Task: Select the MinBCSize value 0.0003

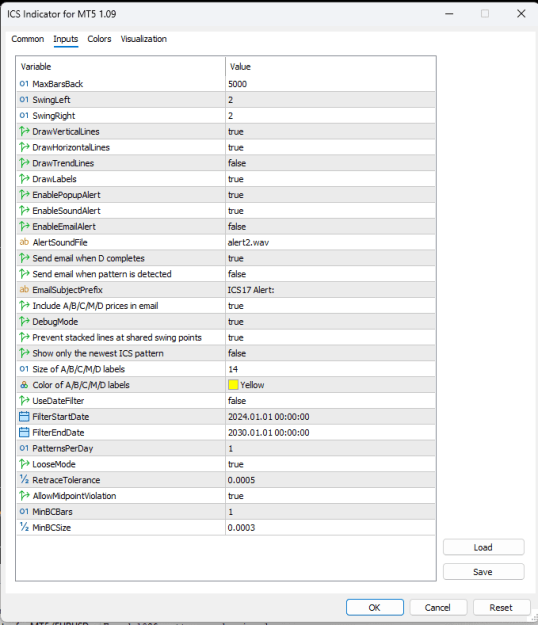Action: click(x=330, y=527)
